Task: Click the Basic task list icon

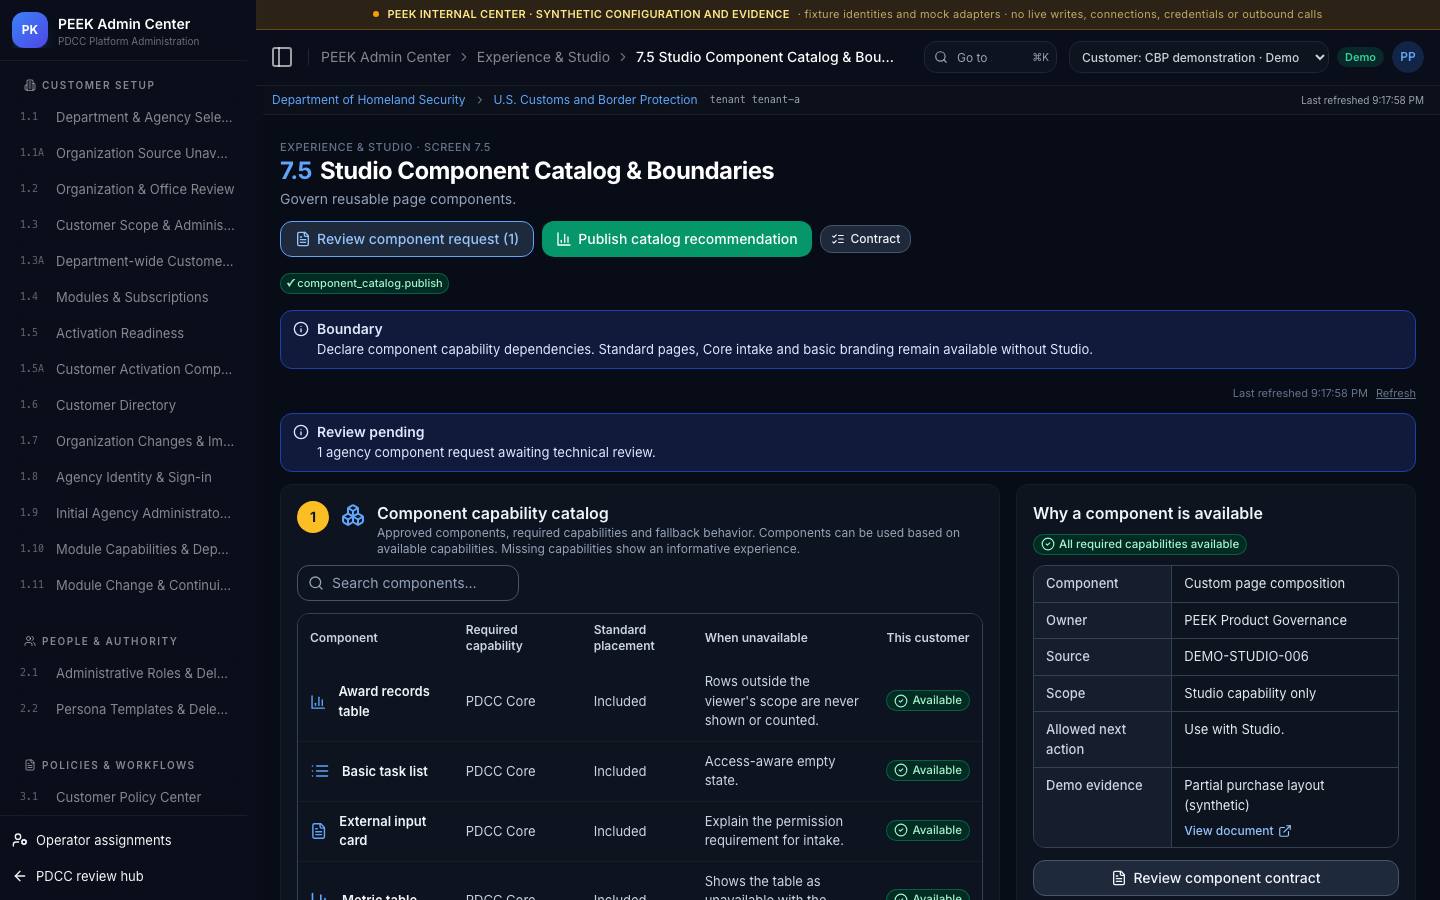Action: tap(320, 771)
